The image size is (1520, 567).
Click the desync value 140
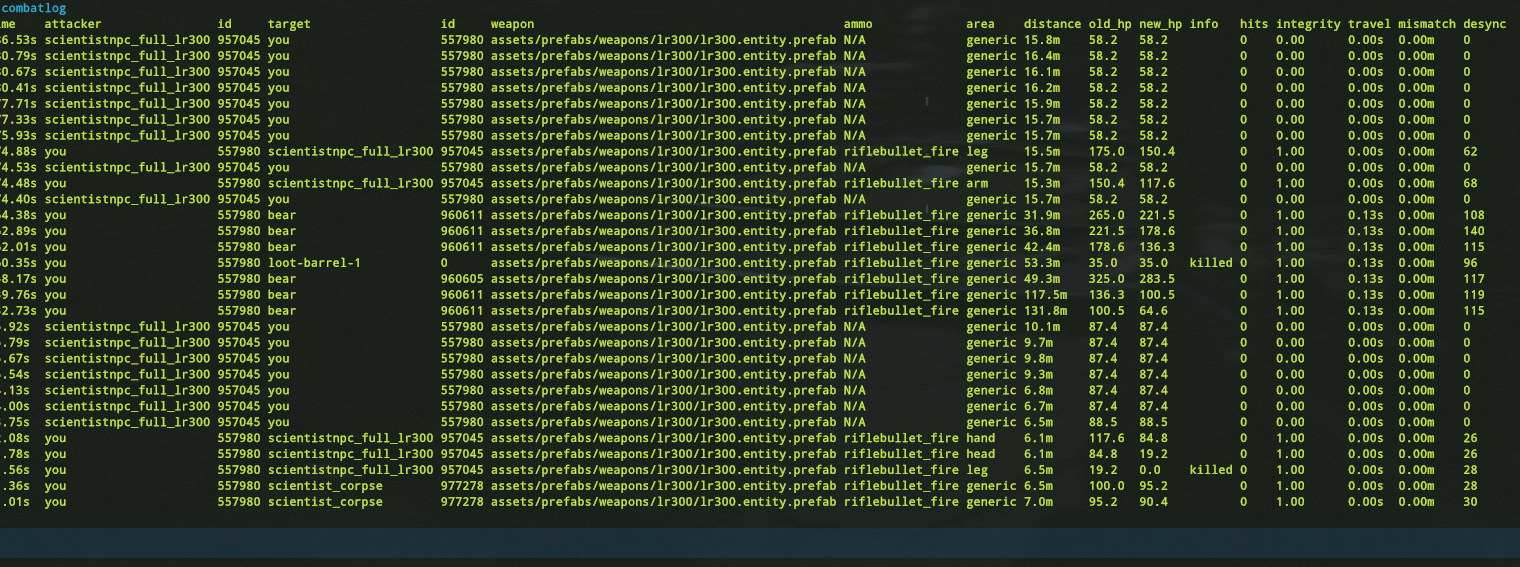pos(1474,231)
